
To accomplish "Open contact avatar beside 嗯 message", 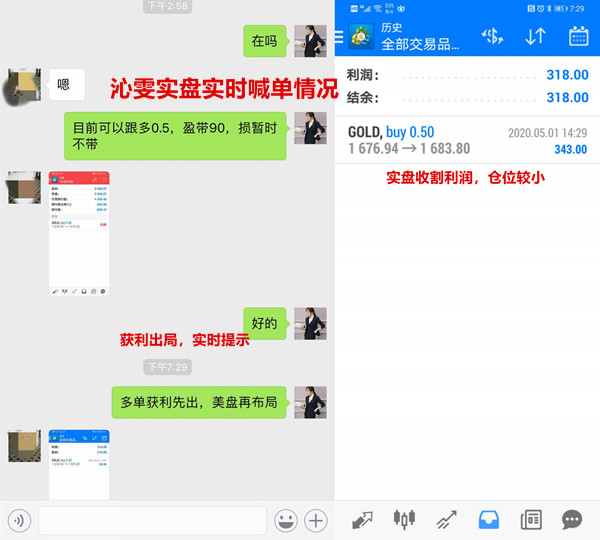I will [24, 85].
